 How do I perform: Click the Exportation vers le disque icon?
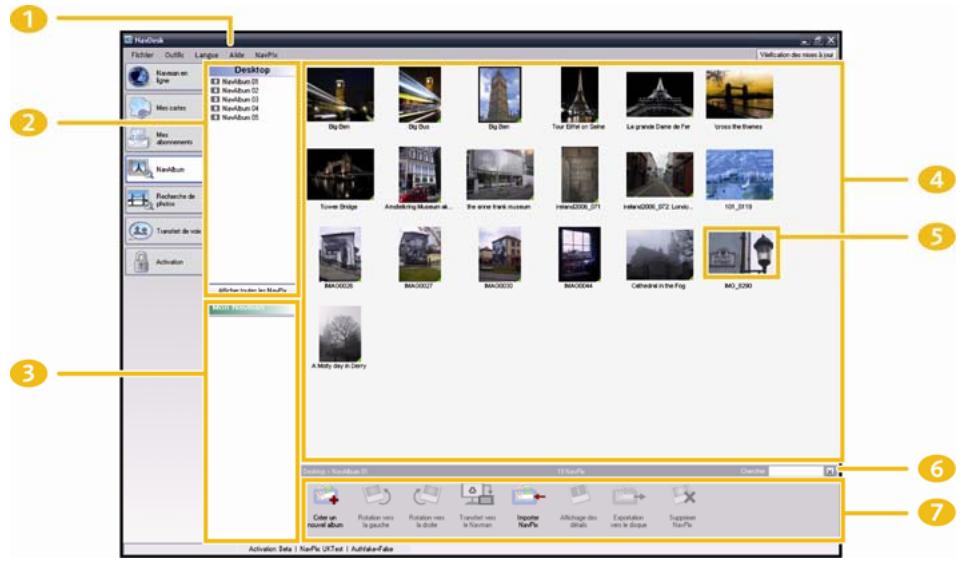pyautogui.click(x=630, y=496)
